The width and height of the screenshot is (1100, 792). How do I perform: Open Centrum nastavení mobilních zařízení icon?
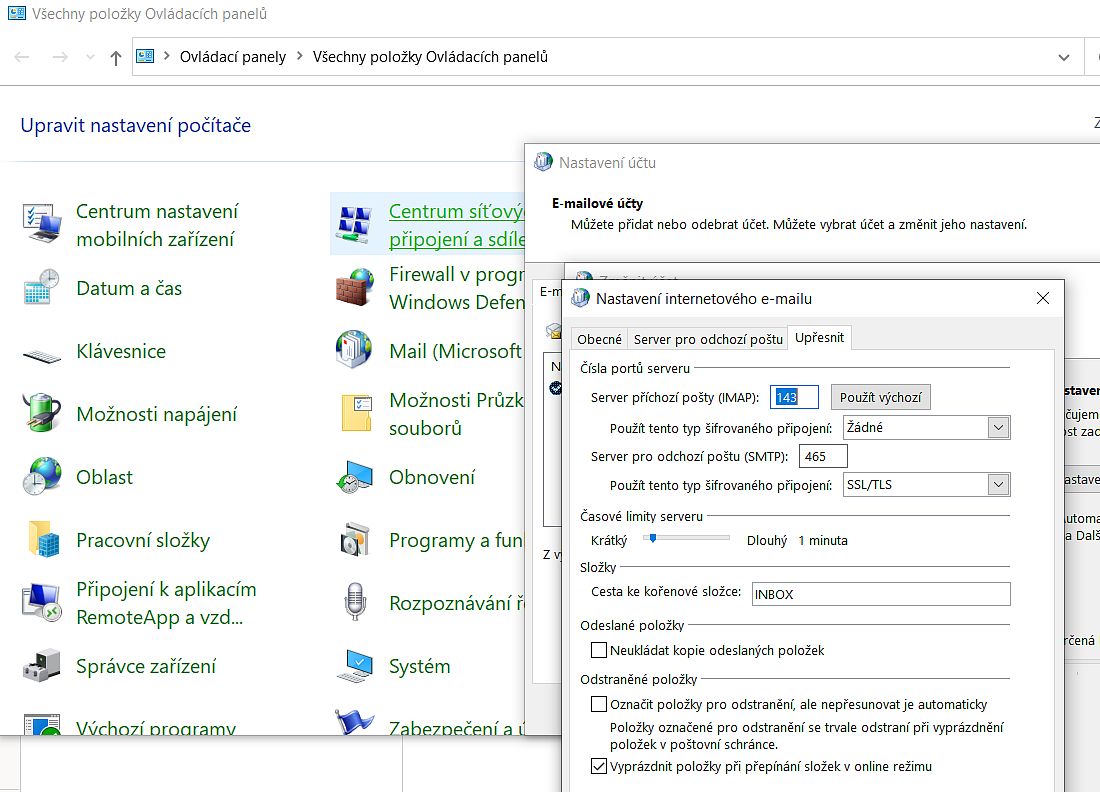pyautogui.click(x=42, y=225)
